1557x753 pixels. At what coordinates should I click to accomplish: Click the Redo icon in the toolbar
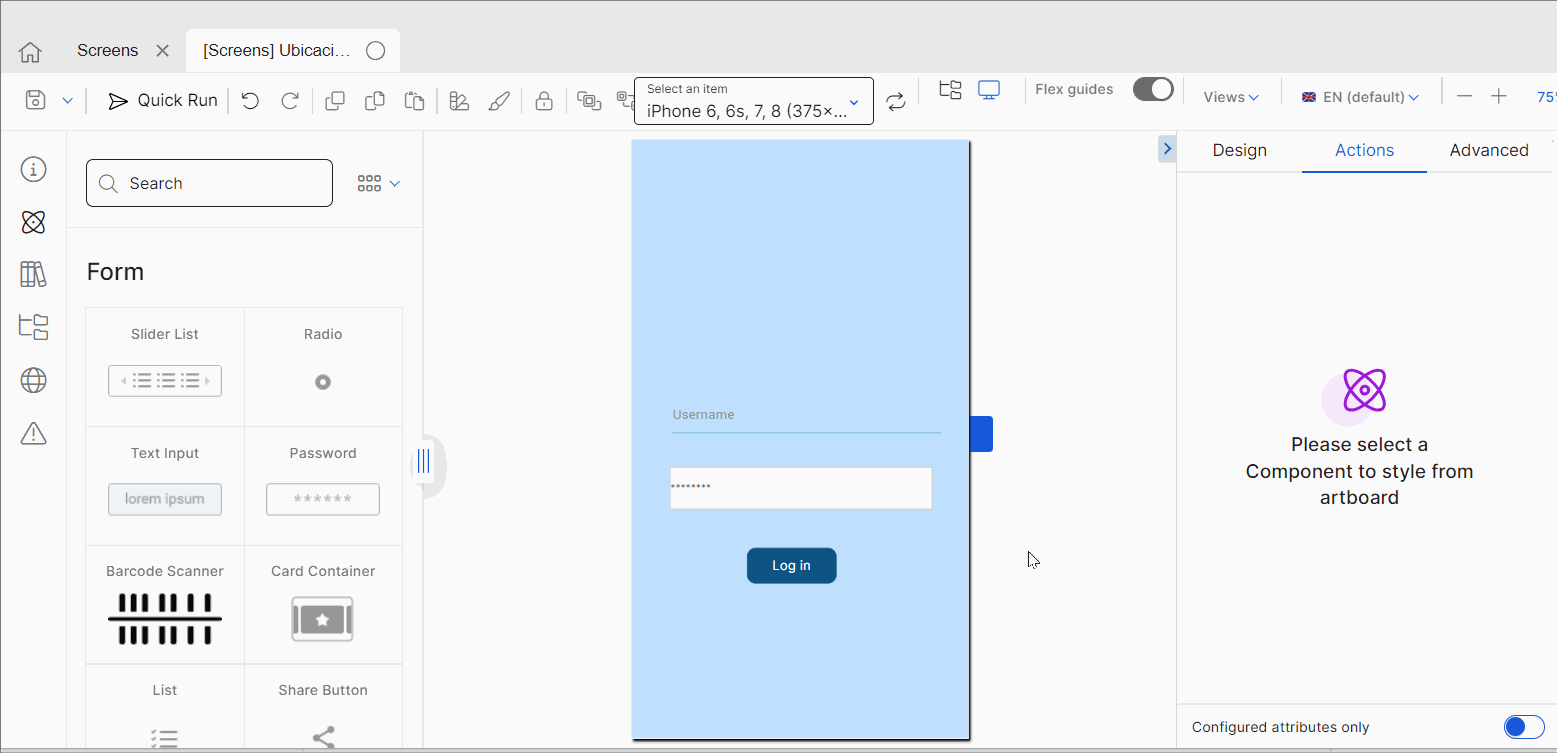point(289,100)
